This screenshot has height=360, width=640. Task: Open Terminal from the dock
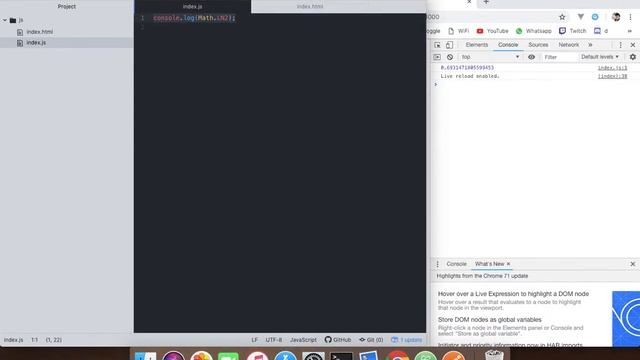point(341,356)
